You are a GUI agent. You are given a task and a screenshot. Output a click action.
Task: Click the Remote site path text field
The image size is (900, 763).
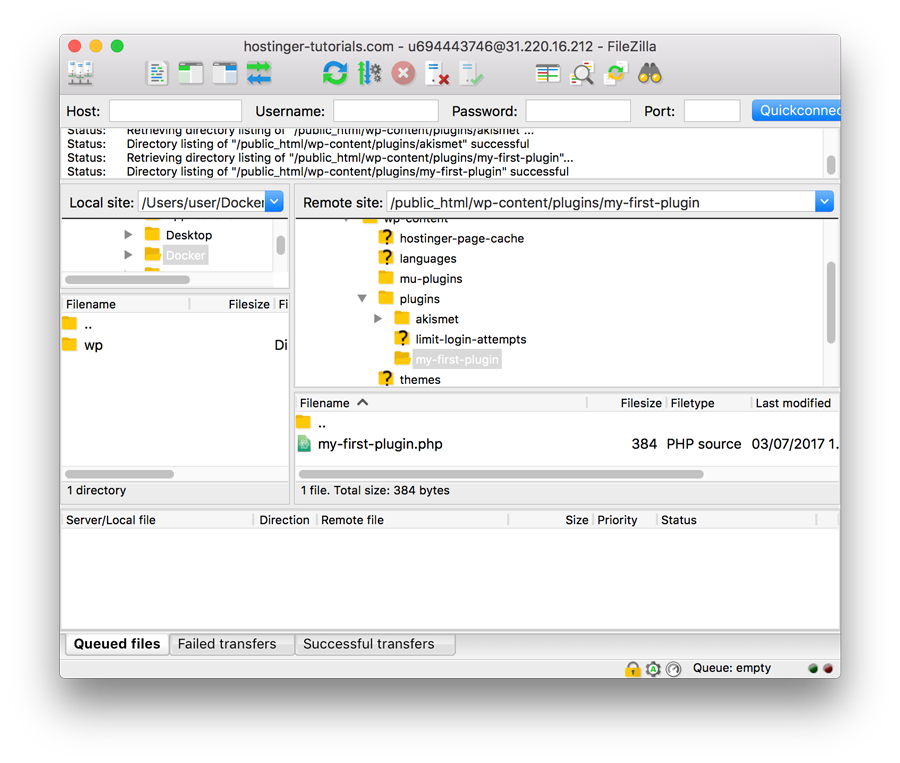(x=600, y=202)
